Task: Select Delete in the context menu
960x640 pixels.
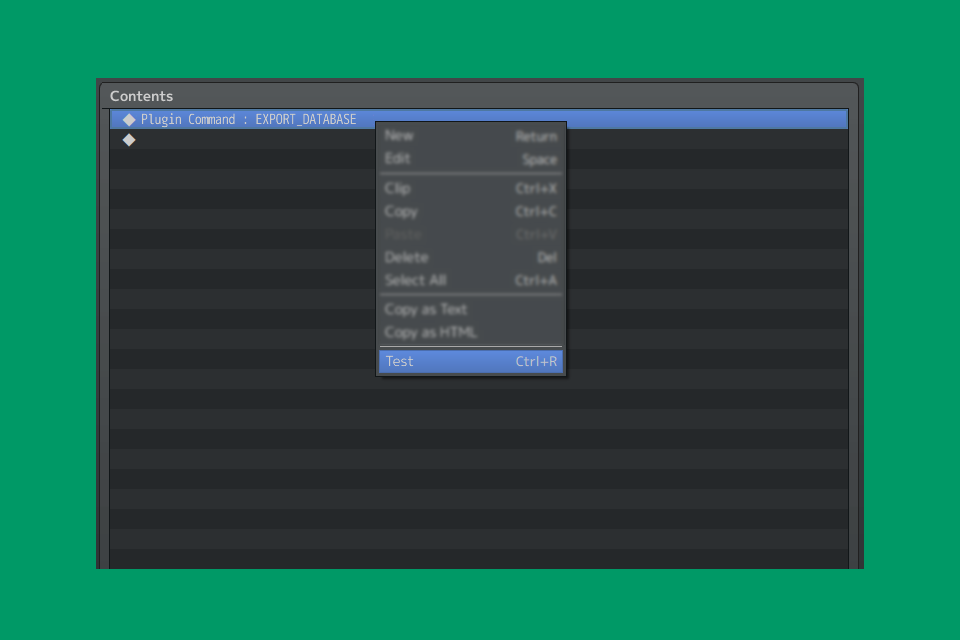Action: [470, 257]
